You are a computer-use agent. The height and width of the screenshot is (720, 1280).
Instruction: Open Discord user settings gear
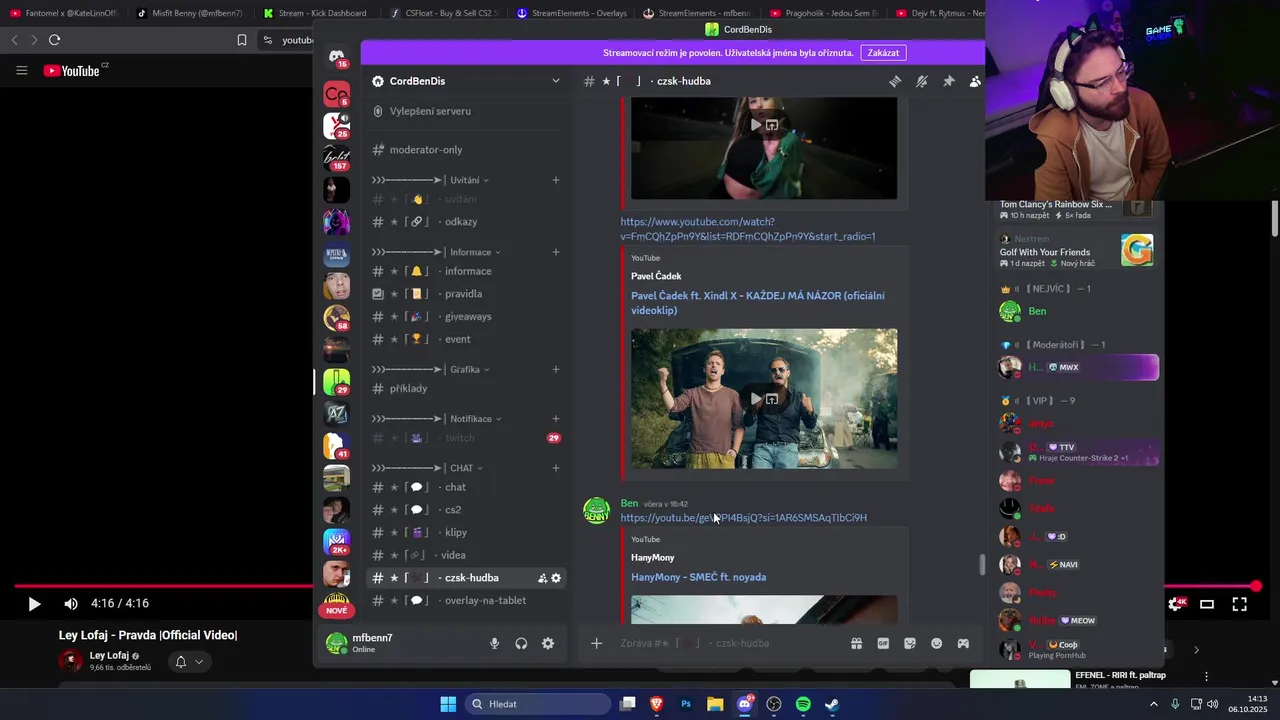click(x=548, y=644)
